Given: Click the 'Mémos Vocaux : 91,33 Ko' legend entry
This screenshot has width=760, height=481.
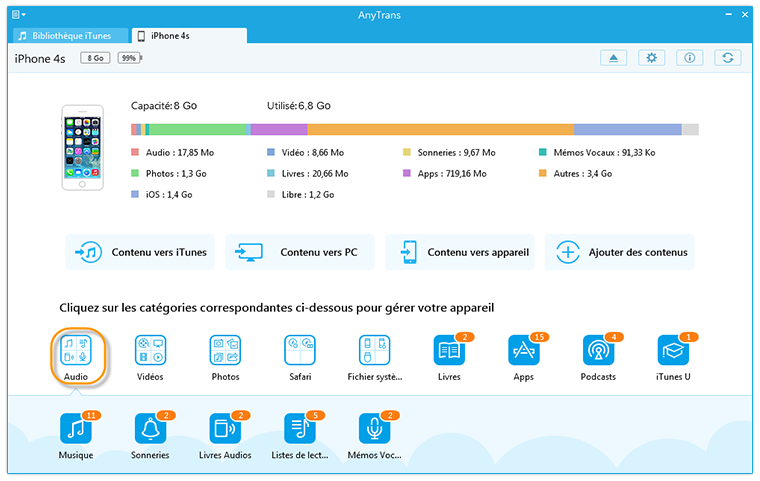Looking at the screenshot, I should click(x=597, y=153).
